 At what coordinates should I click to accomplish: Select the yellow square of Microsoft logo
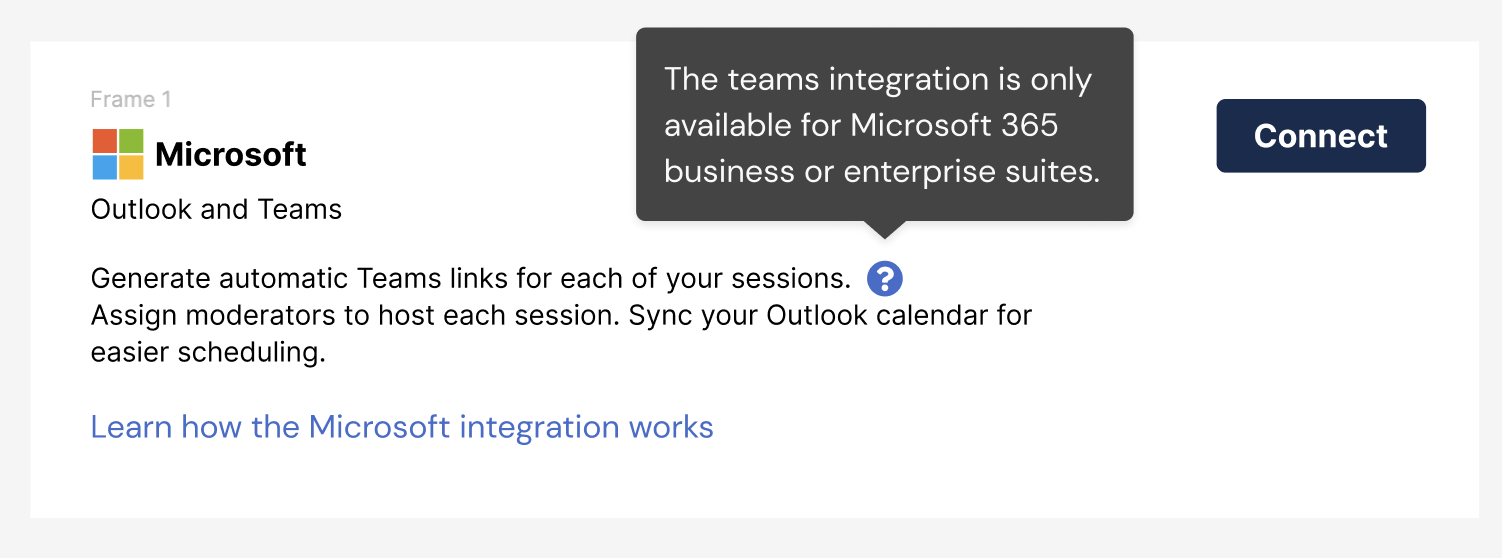point(131,167)
